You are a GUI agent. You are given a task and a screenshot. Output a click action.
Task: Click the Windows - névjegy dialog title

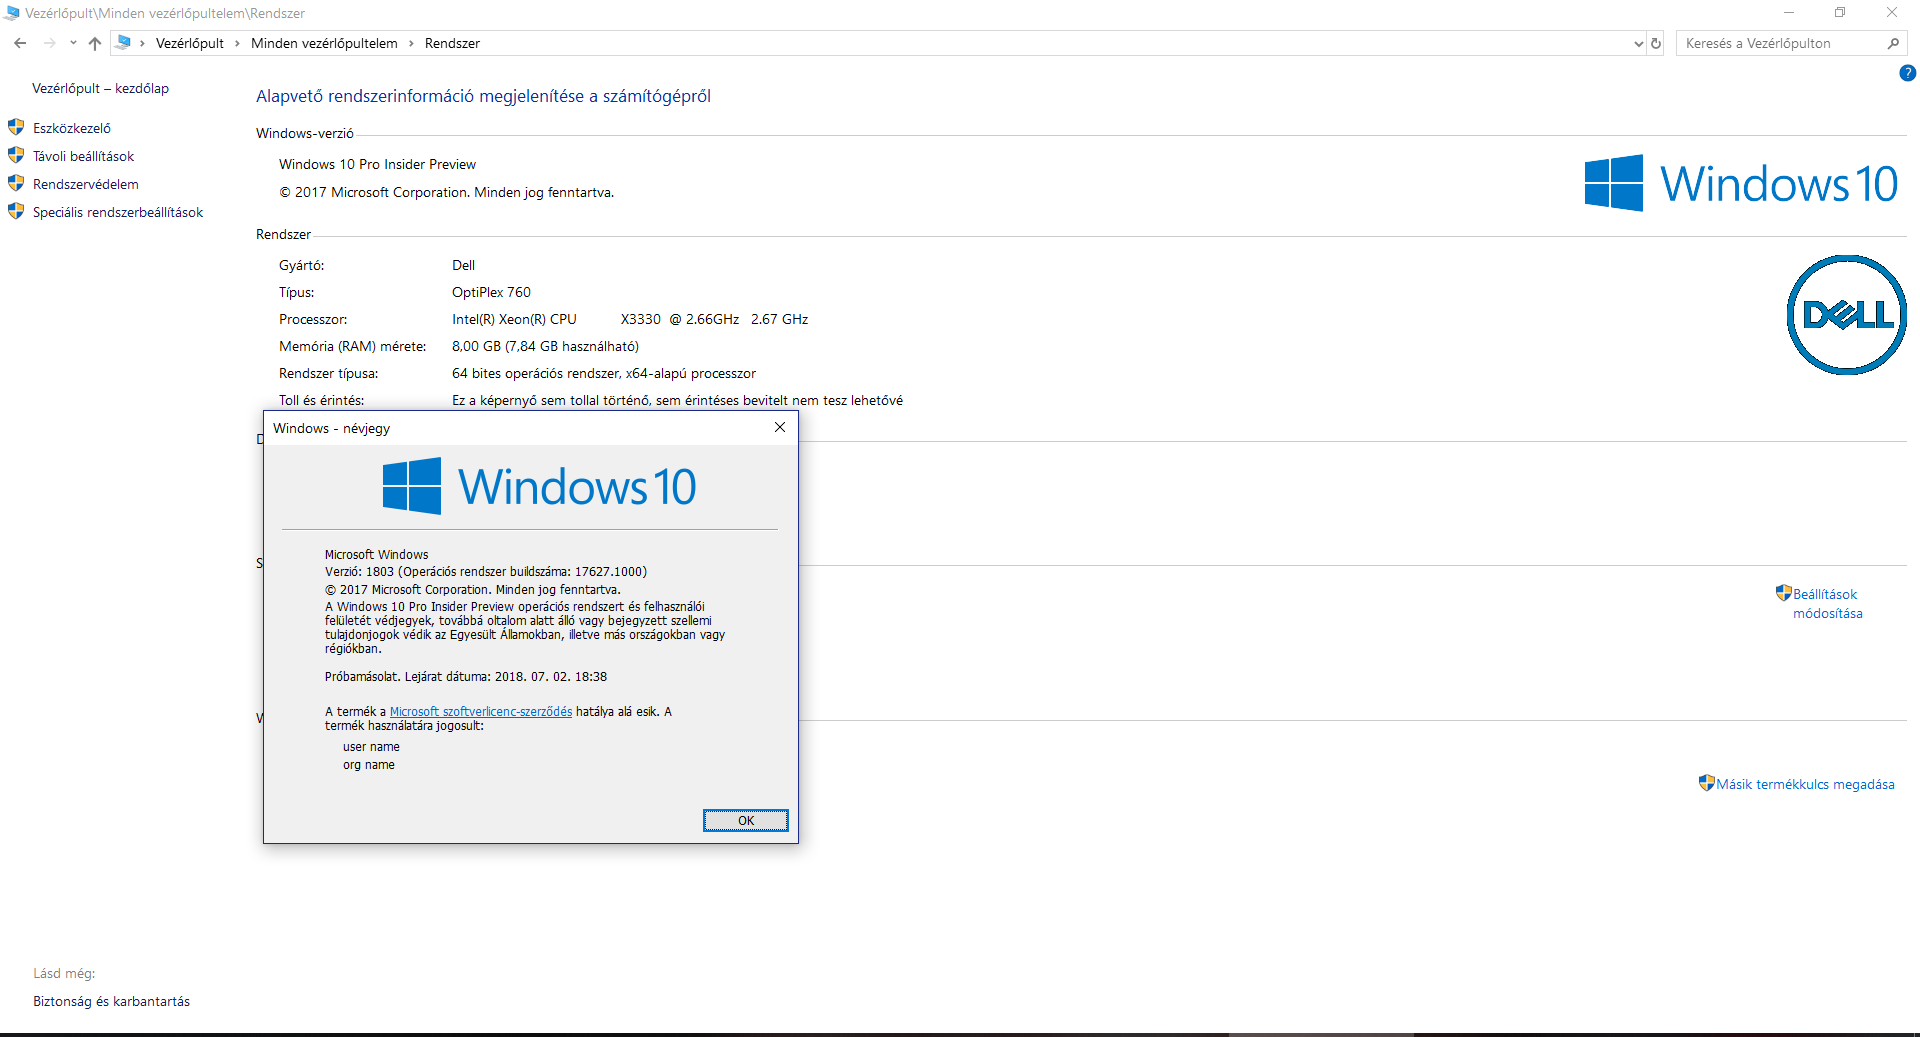[x=331, y=428]
